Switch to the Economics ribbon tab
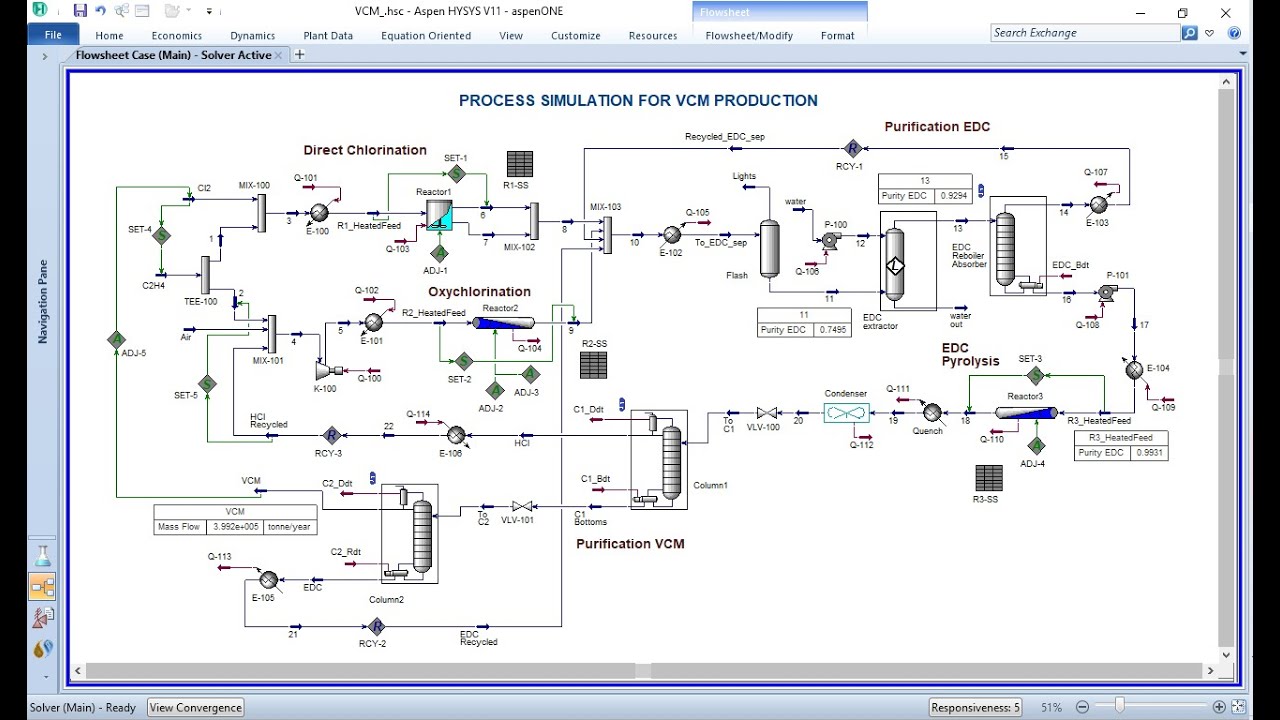 pyautogui.click(x=177, y=35)
